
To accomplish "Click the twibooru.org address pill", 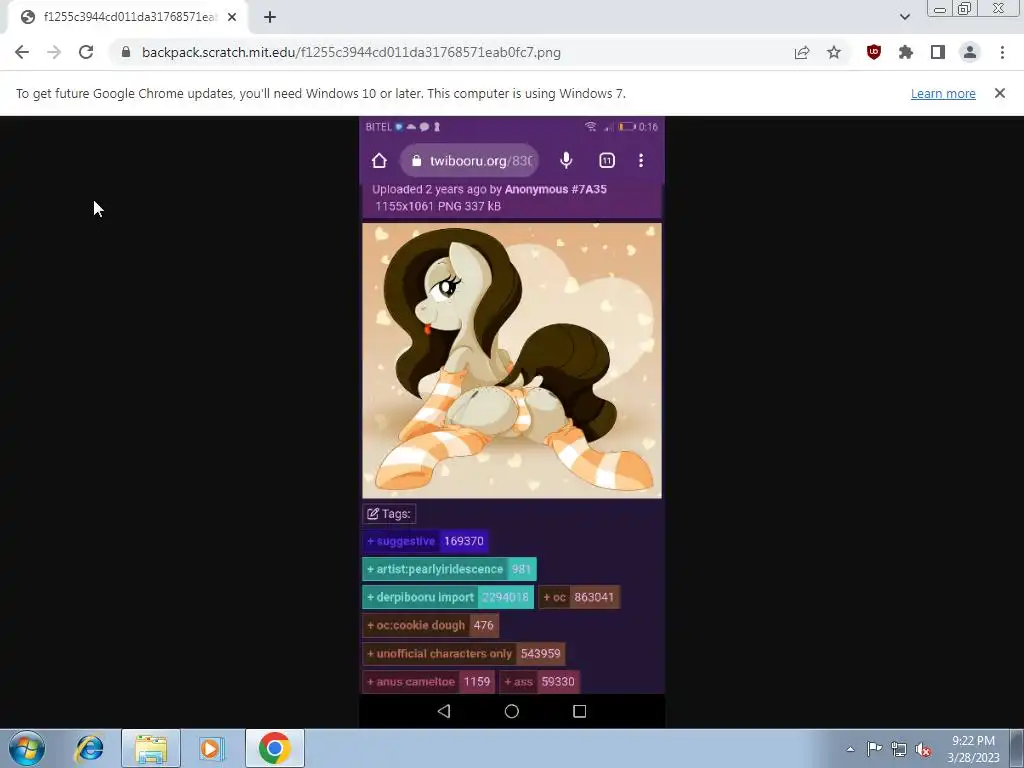I will (x=470, y=161).
